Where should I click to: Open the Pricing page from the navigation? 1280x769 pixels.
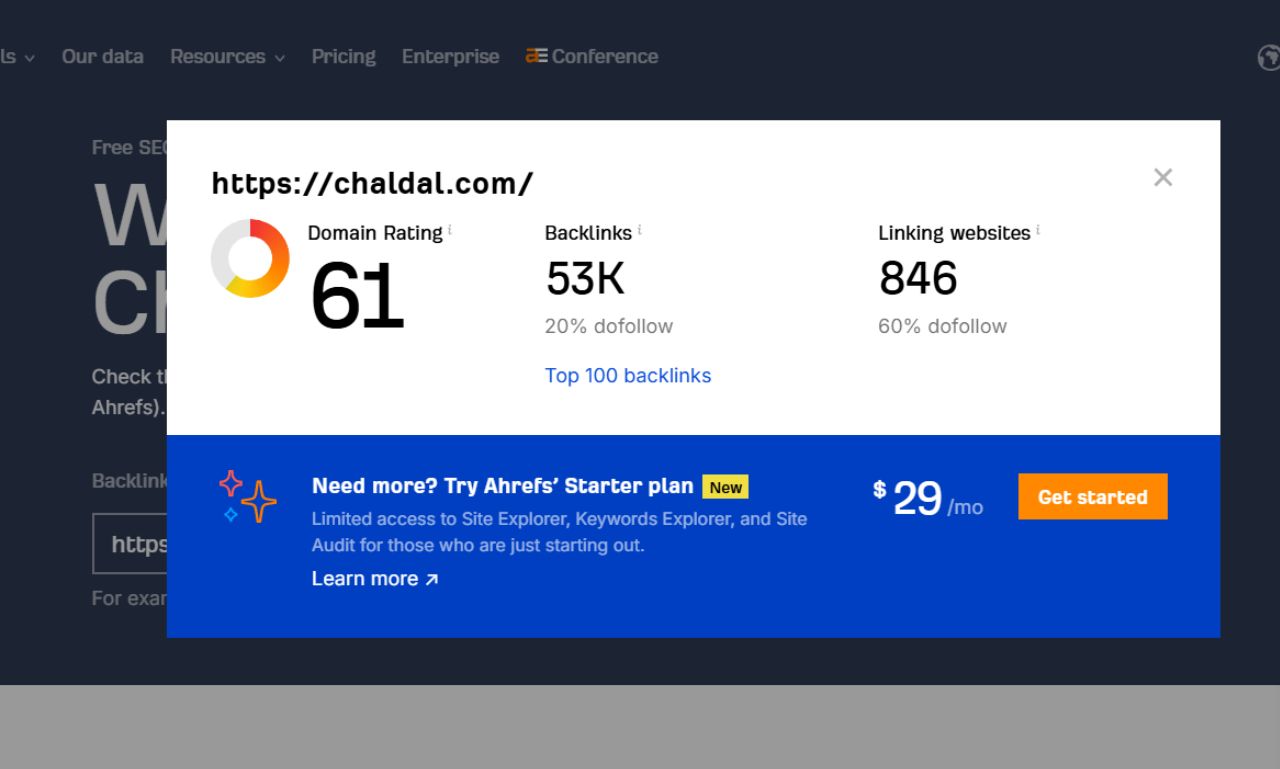point(343,57)
